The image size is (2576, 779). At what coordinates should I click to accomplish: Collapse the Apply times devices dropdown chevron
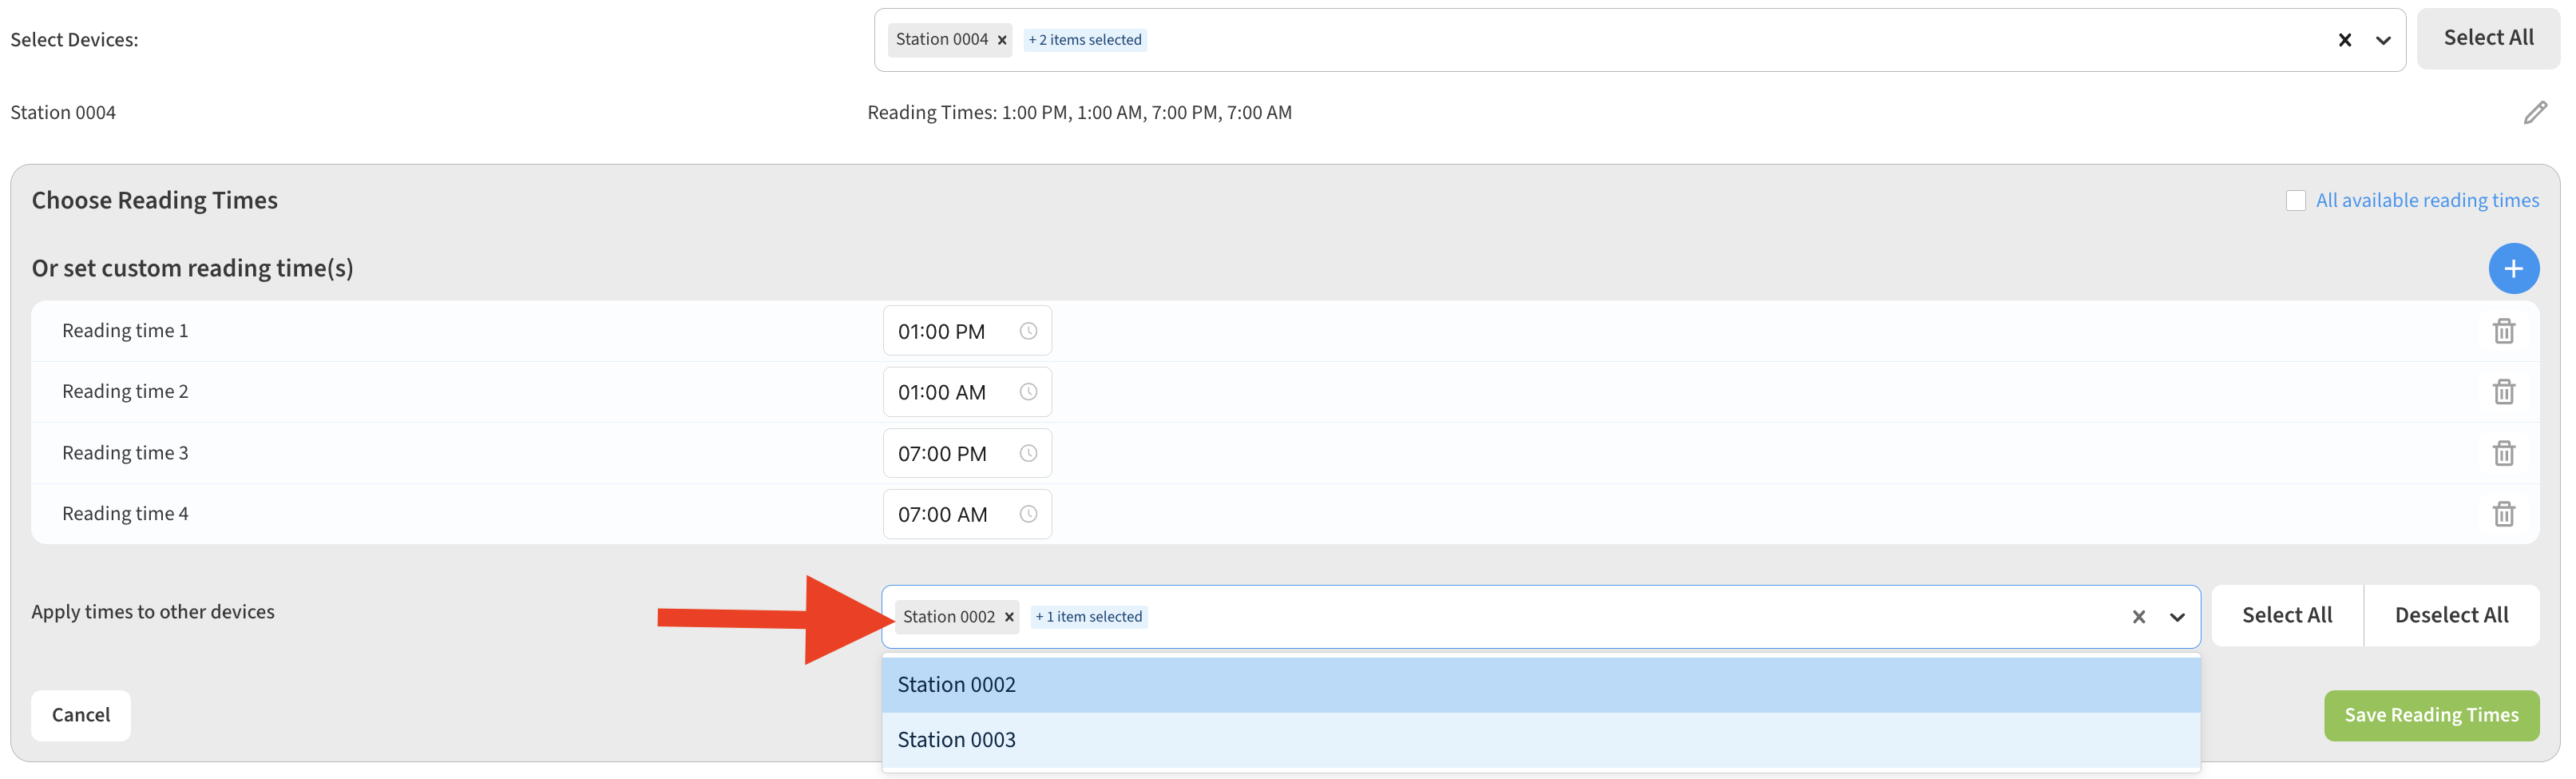click(2176, 617)
